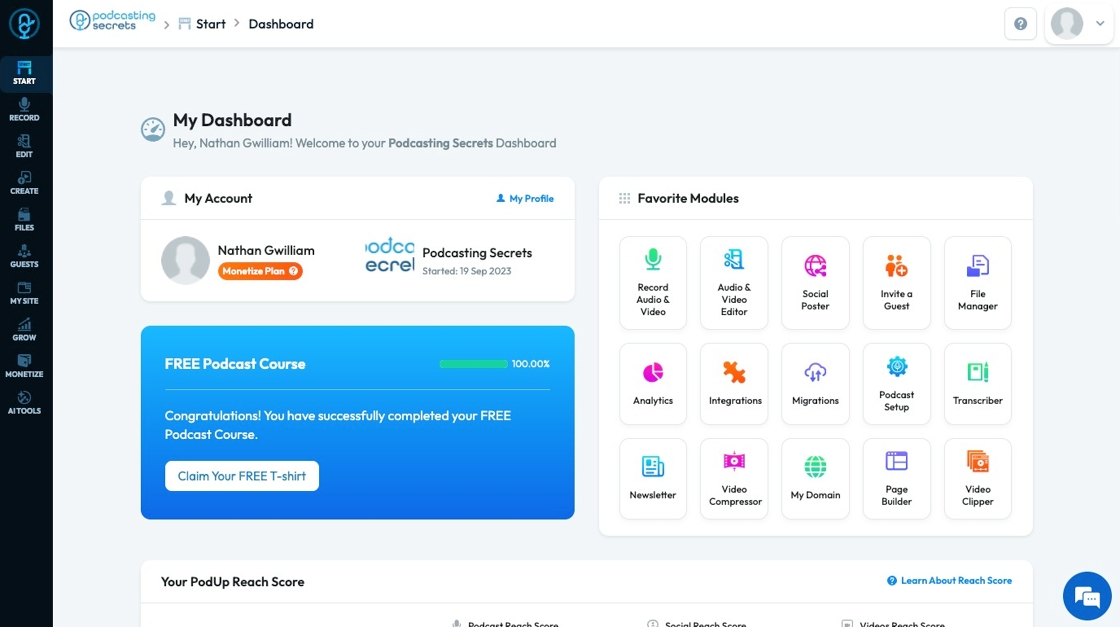
Task: Open the Start section in sidebar
Action: (24, 74)
